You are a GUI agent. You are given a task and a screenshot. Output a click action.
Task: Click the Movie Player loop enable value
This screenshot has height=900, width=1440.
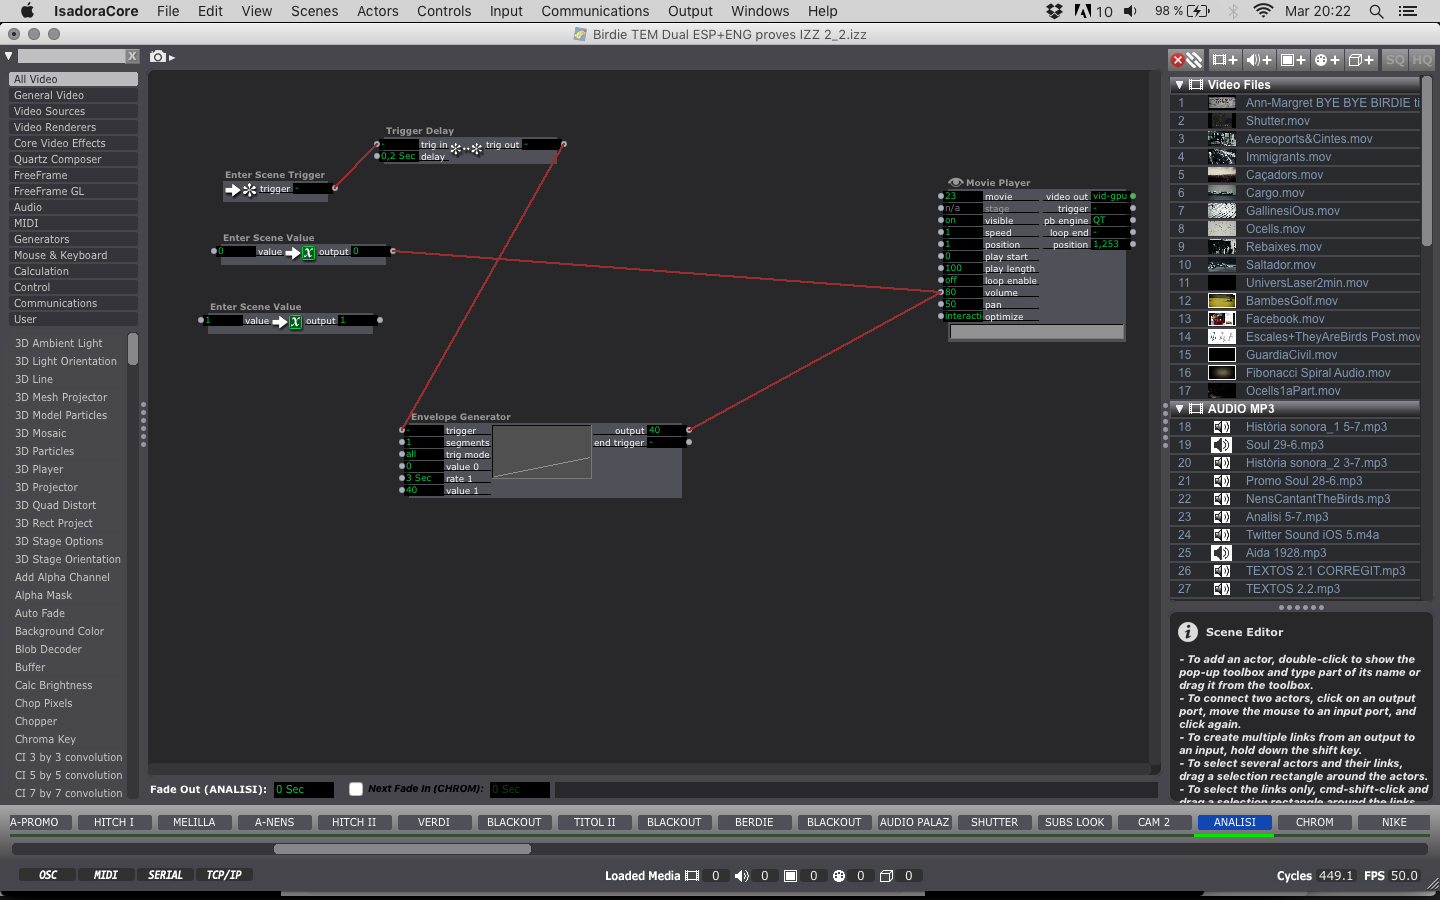click(963, 281)
